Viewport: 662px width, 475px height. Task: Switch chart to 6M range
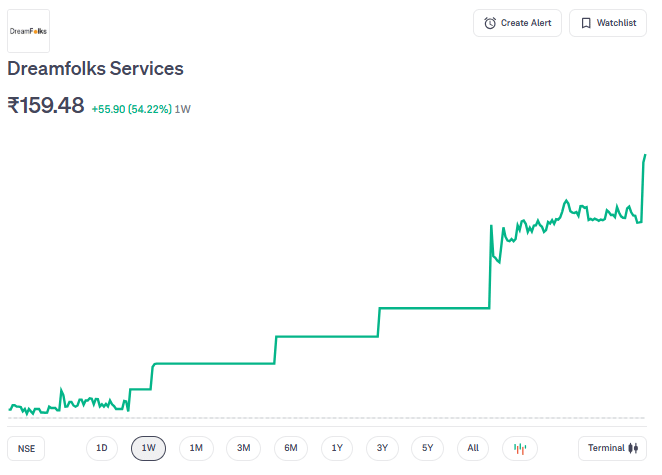coord(290,448)
